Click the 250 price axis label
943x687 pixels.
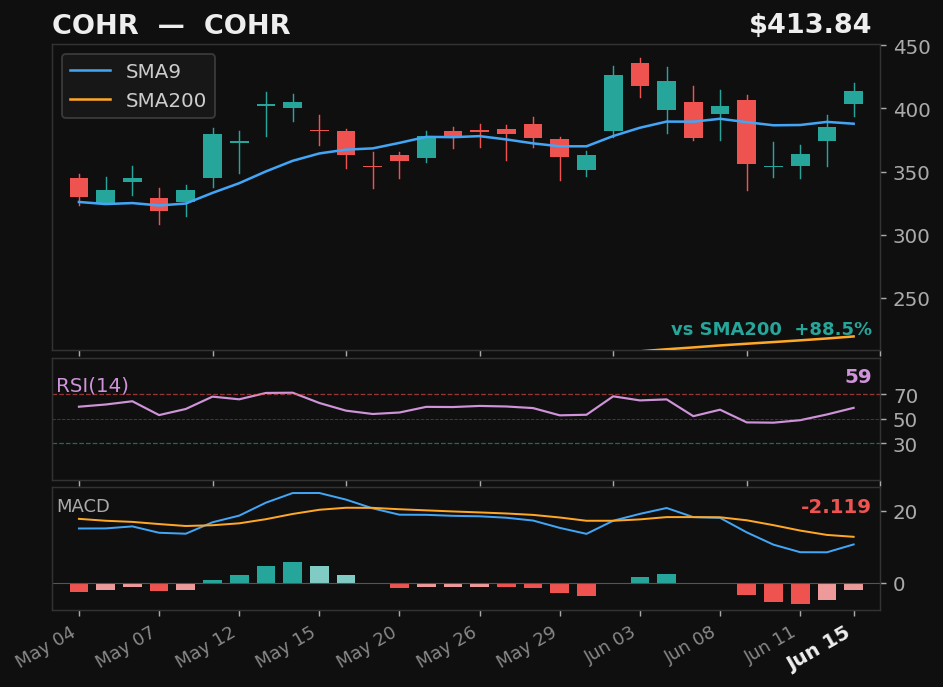tap(912, 299)
